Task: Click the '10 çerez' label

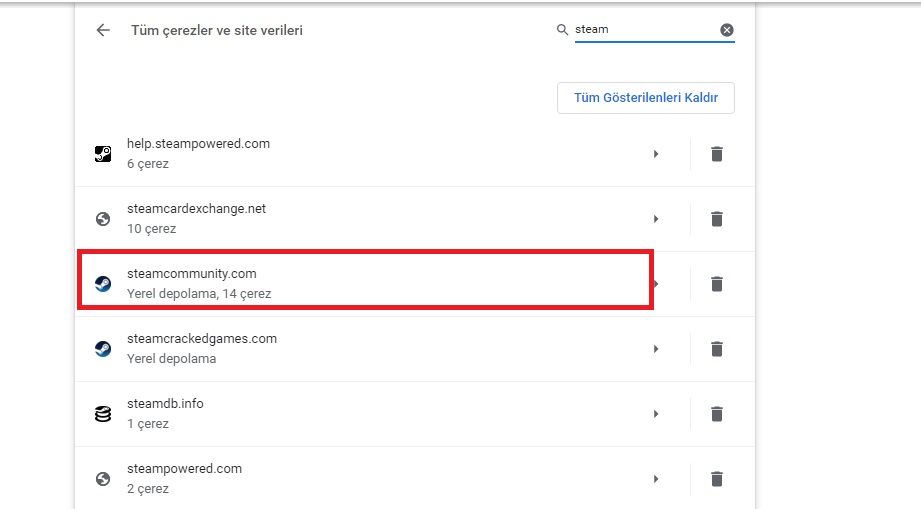Action: point(152,228)
